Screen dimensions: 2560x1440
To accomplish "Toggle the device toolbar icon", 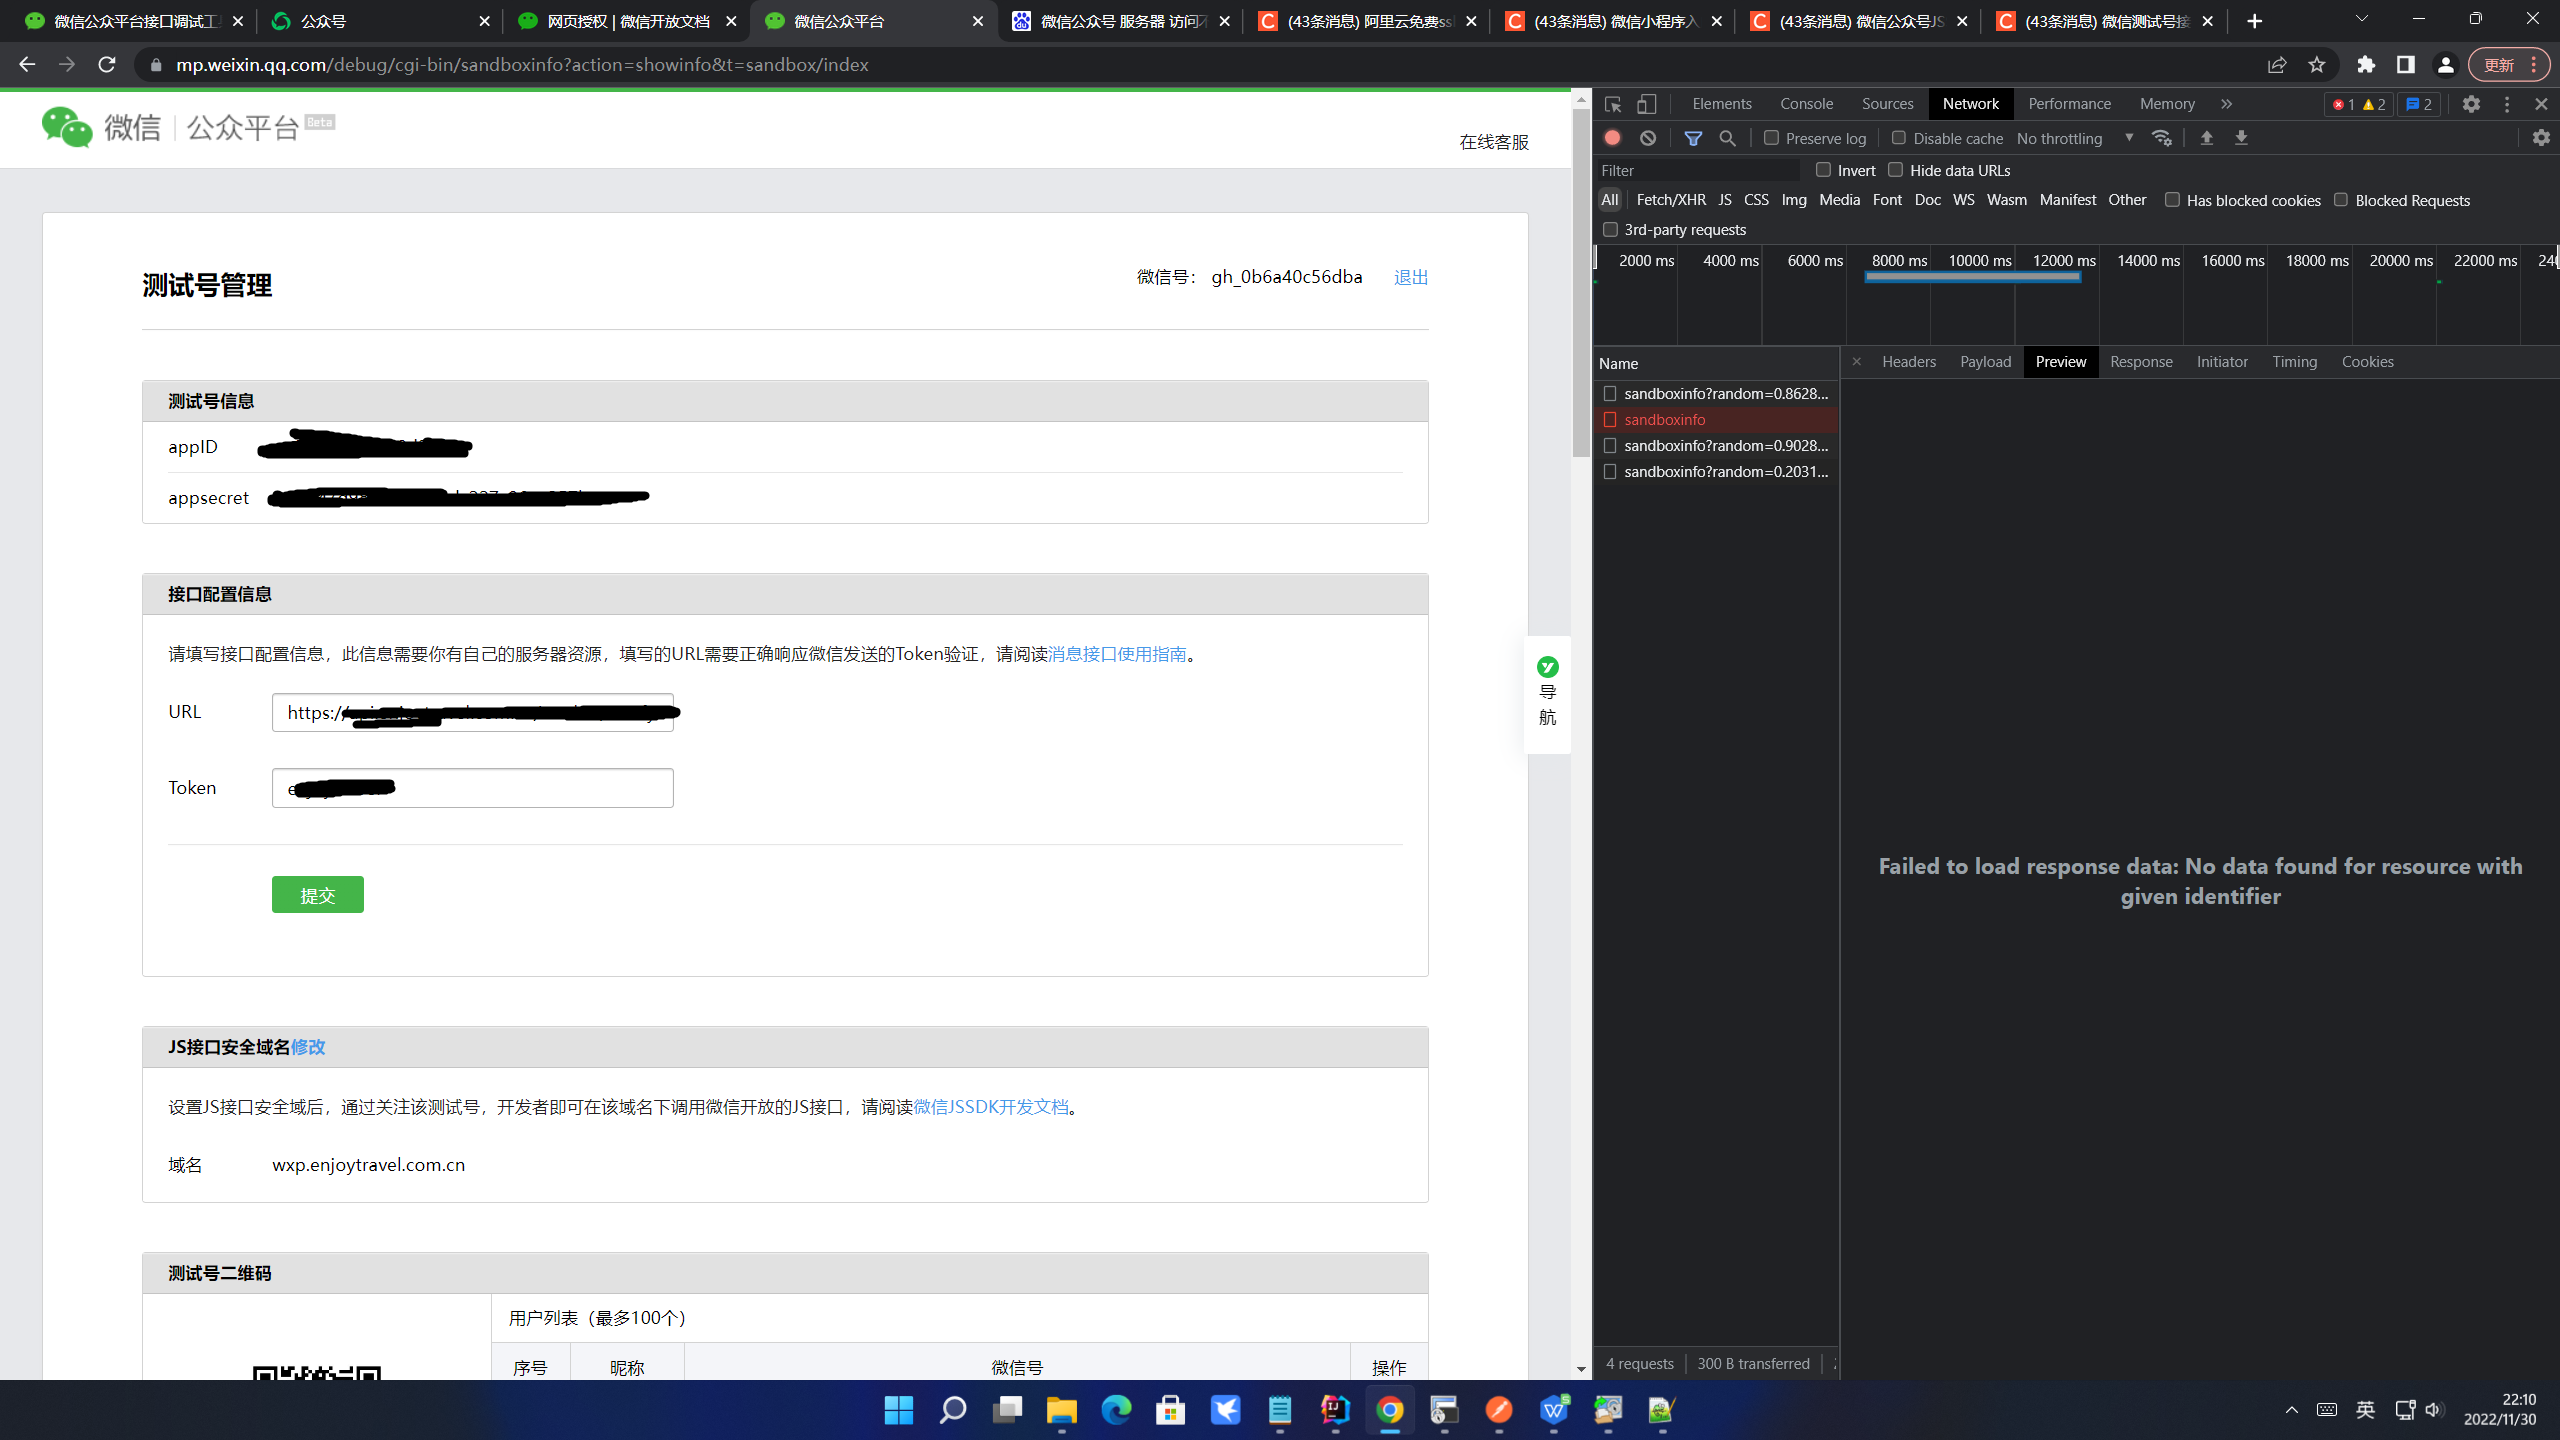I will (x=1646, y=104).
